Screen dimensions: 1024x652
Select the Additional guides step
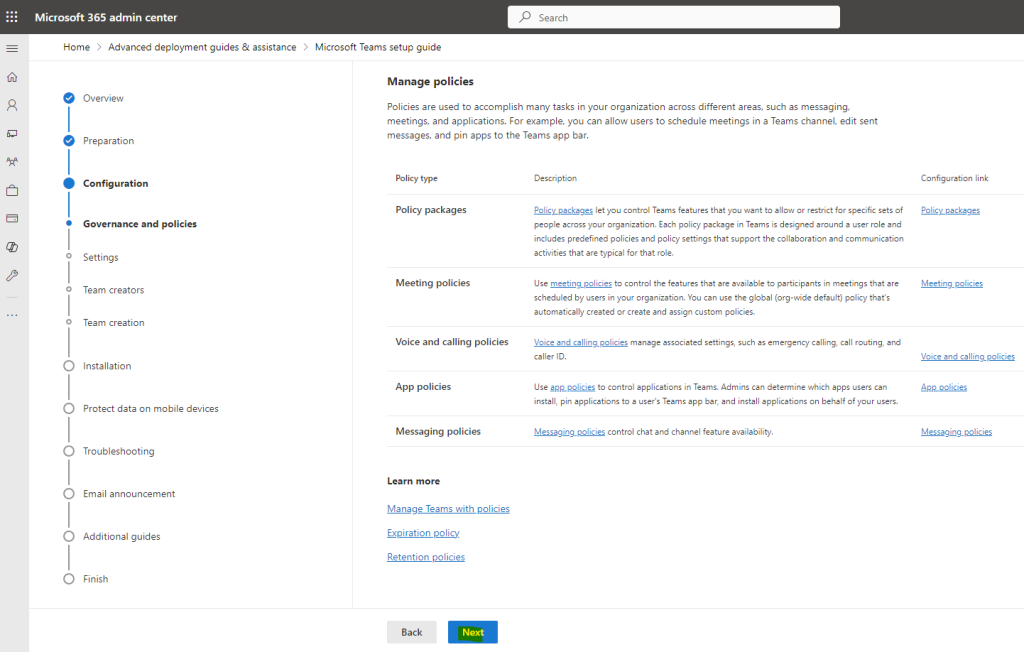(x=121, y=536)
